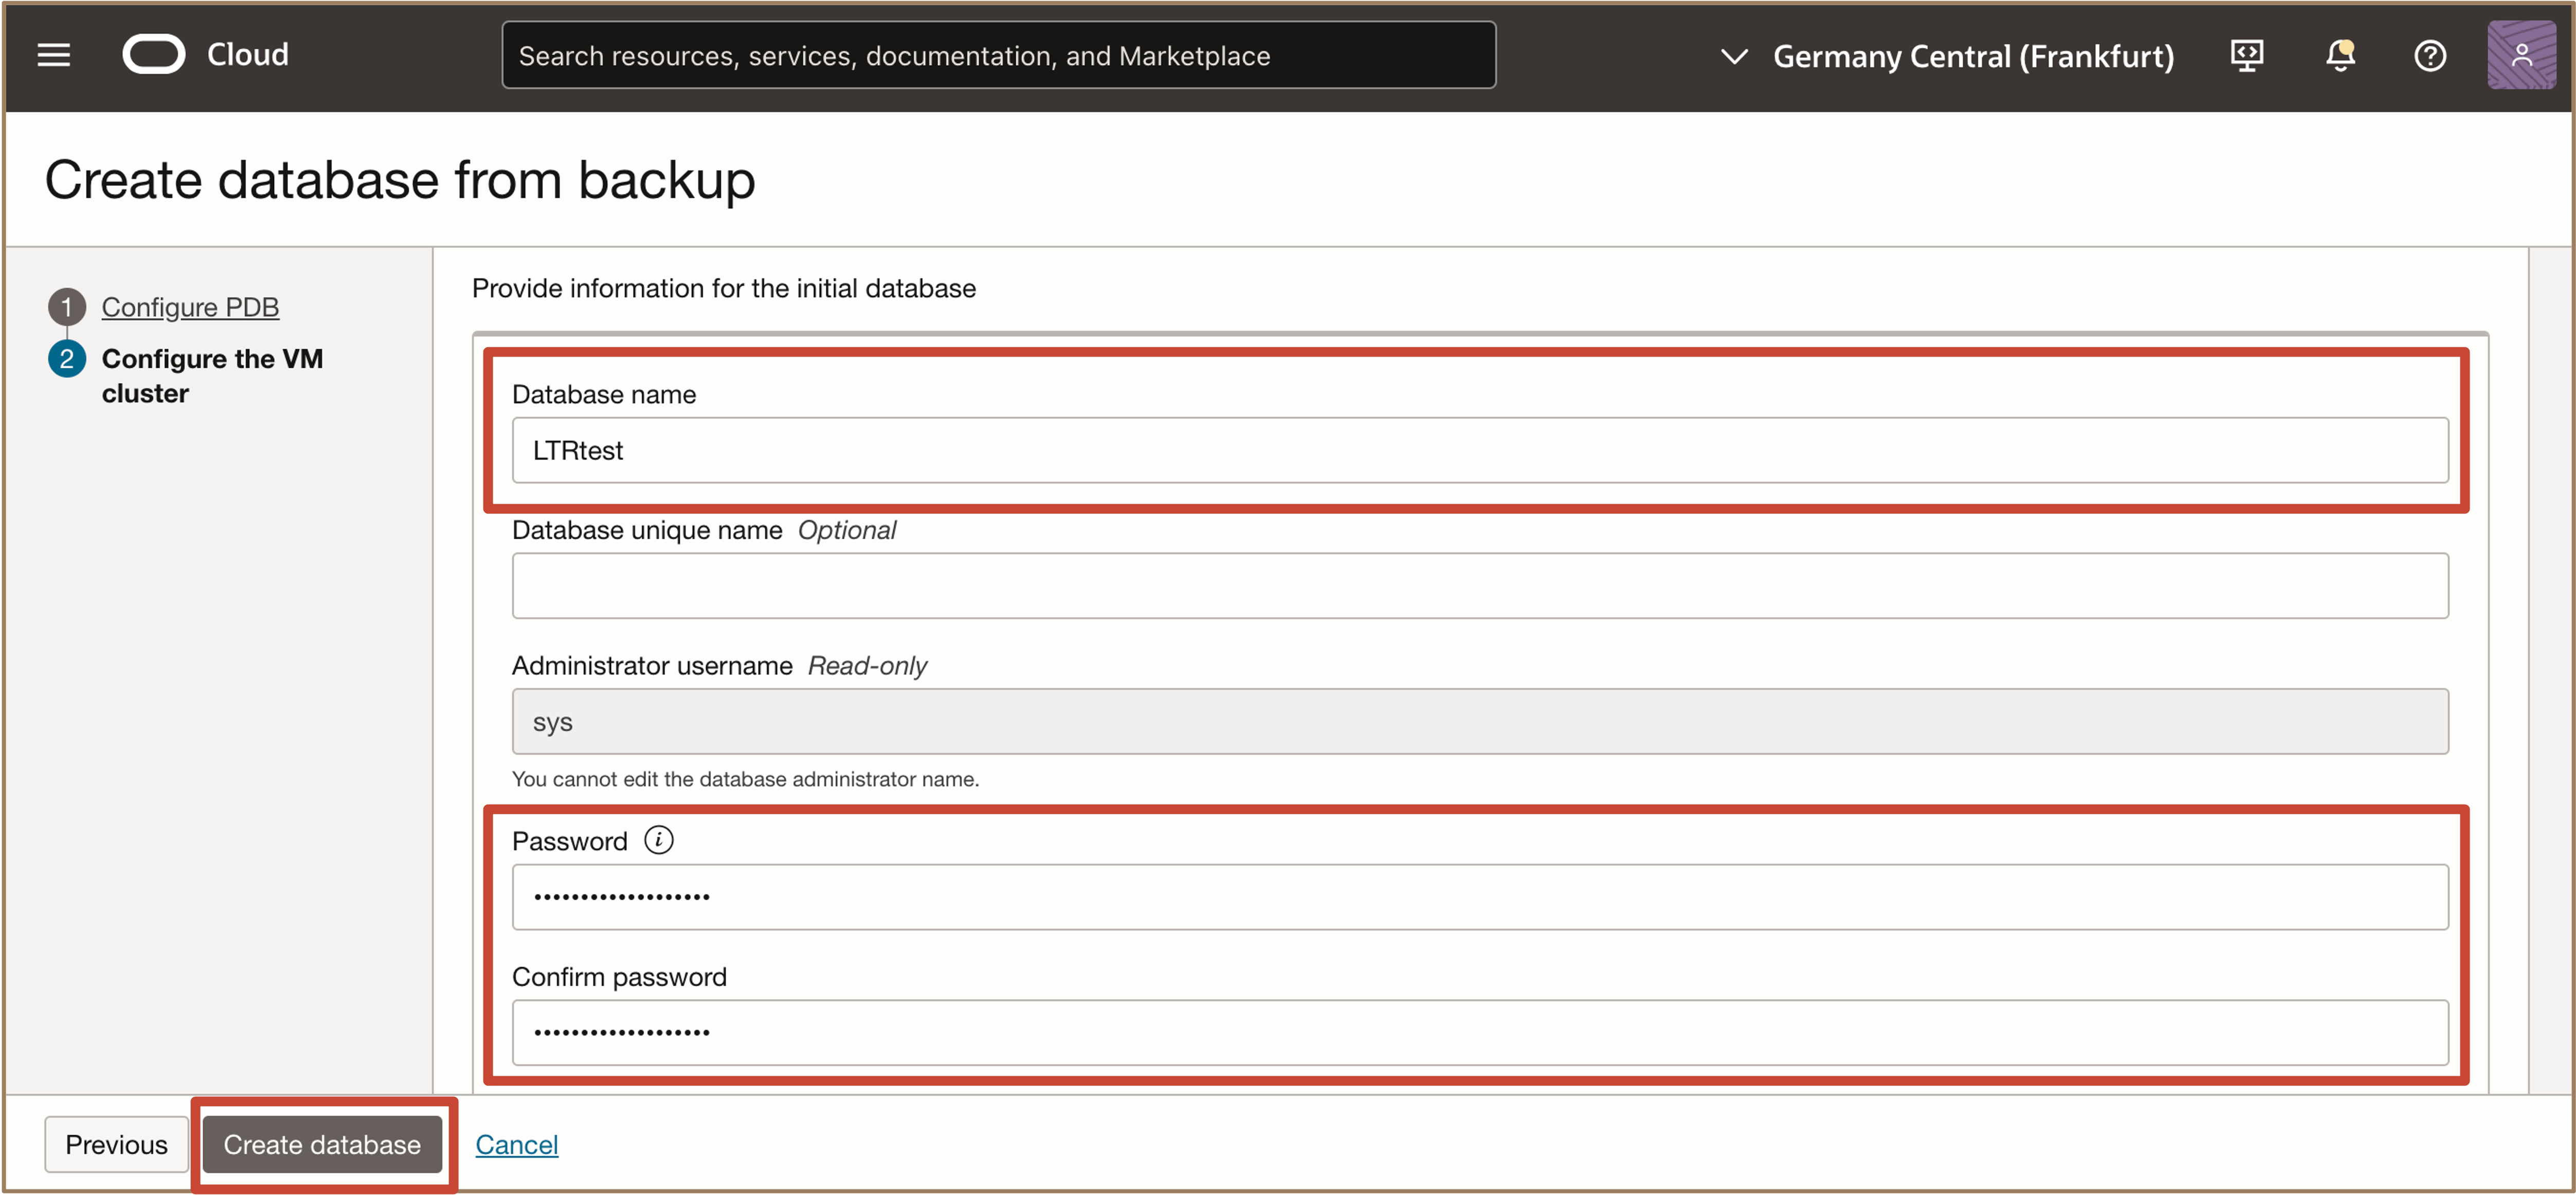Open the Cloud Shell developer tools icon
The height and width of the screenshot is (1195, 2576).
[2246, 55]
